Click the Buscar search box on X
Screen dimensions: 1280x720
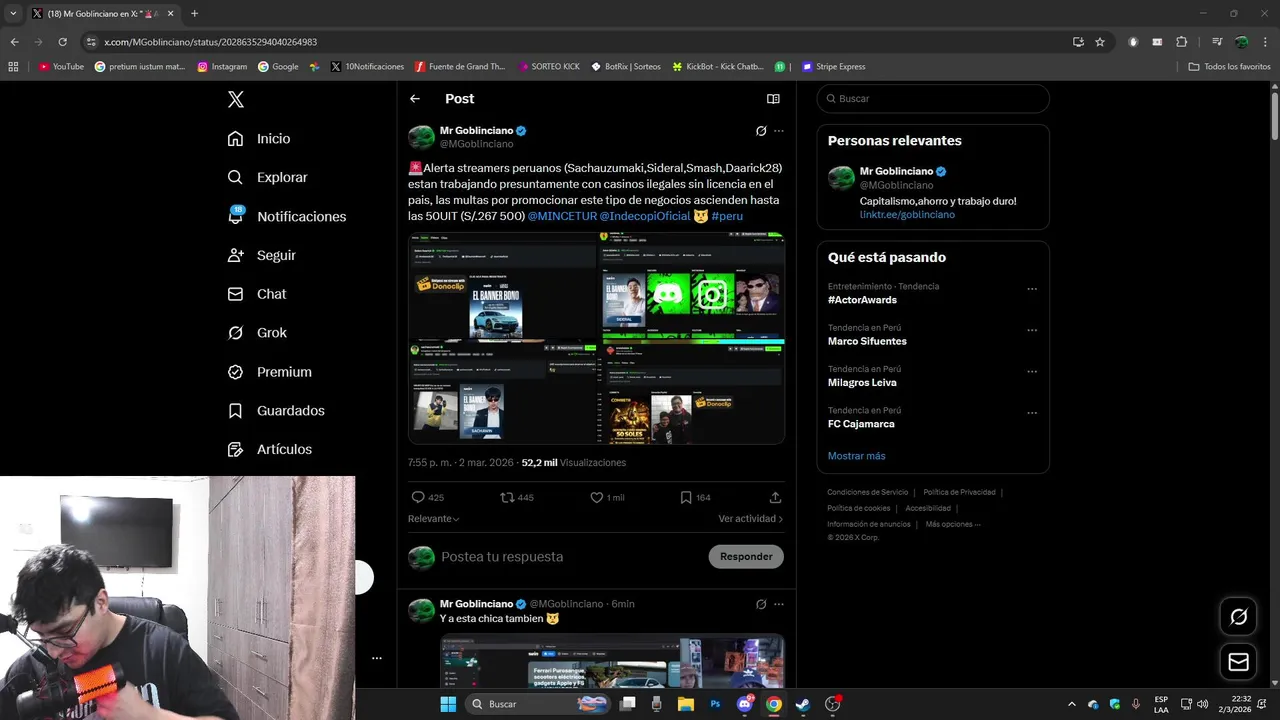coord(933,99)
